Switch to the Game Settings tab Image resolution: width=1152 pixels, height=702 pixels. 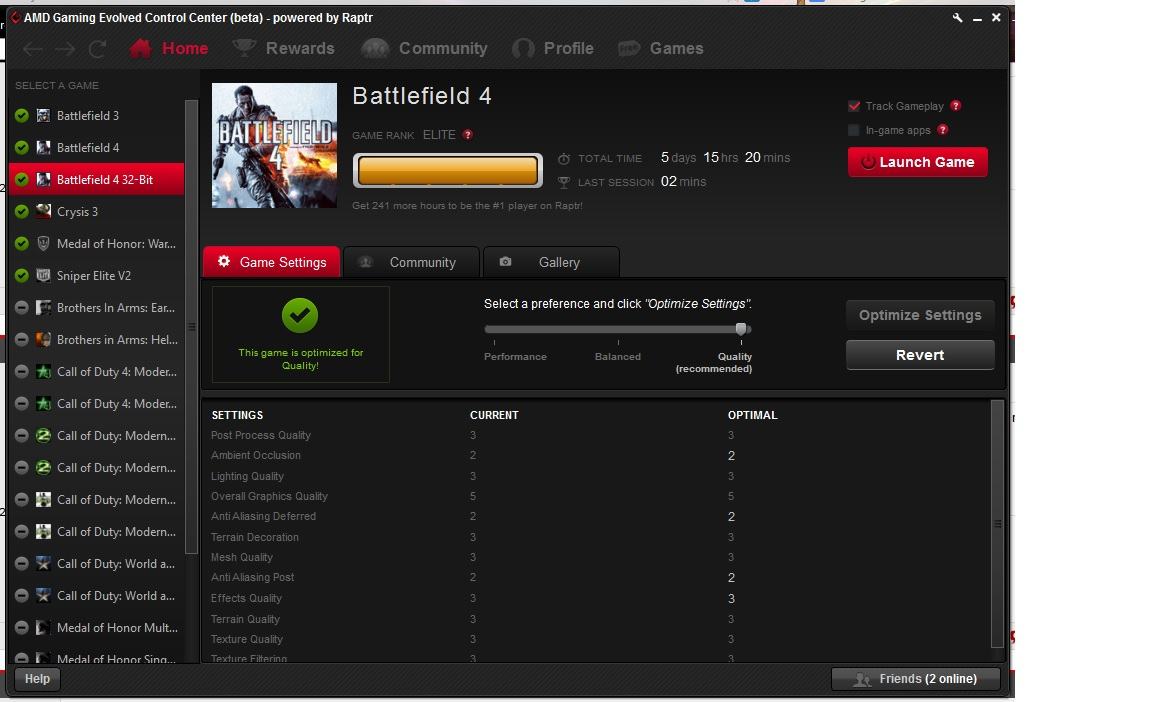pyautogui.click(x=272, y=262)
